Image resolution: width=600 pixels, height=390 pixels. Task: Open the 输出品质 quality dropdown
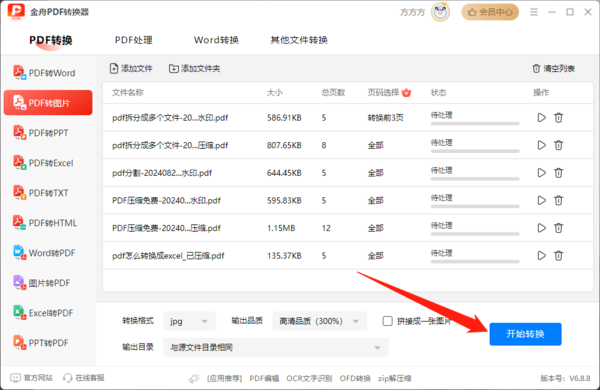tap(320, 321)
